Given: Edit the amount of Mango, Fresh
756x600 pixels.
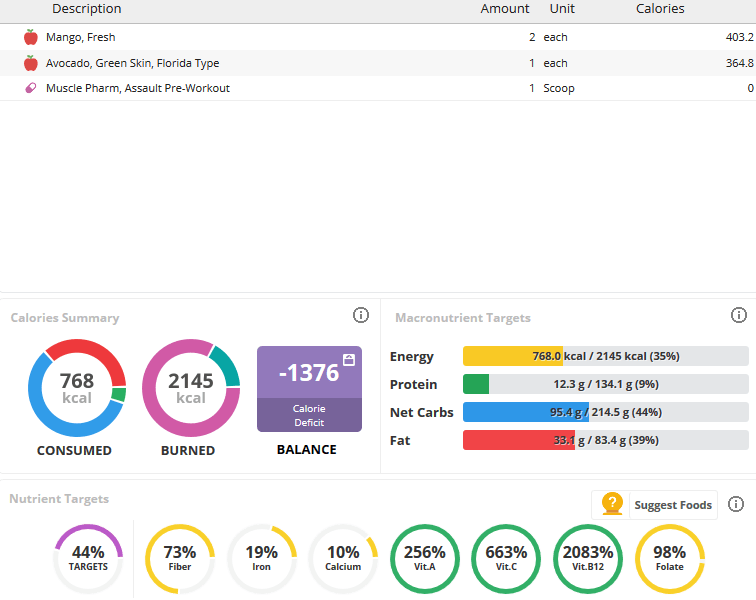Looking at the screenshot, I should (531, 37).
